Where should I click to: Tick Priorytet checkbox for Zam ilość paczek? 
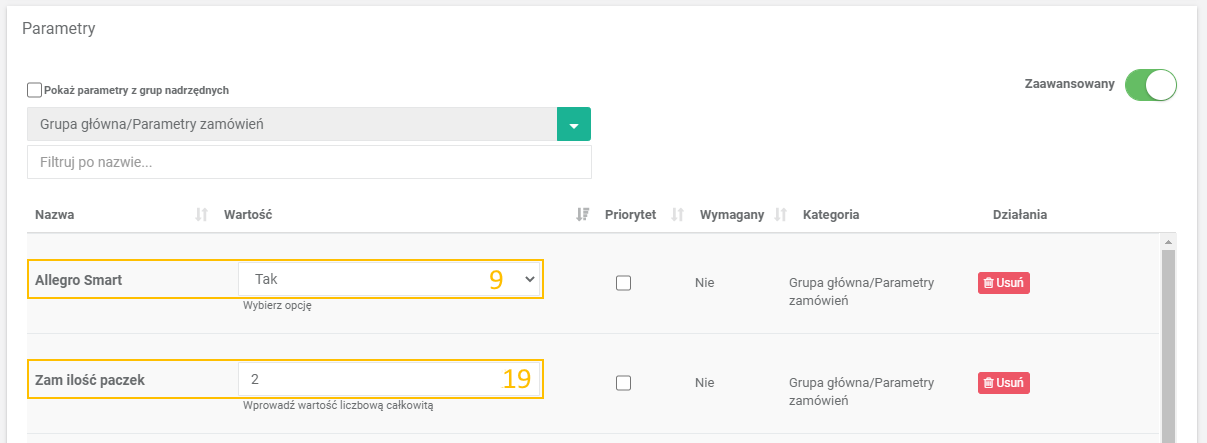pyautogui.click(x=623, y=382)
